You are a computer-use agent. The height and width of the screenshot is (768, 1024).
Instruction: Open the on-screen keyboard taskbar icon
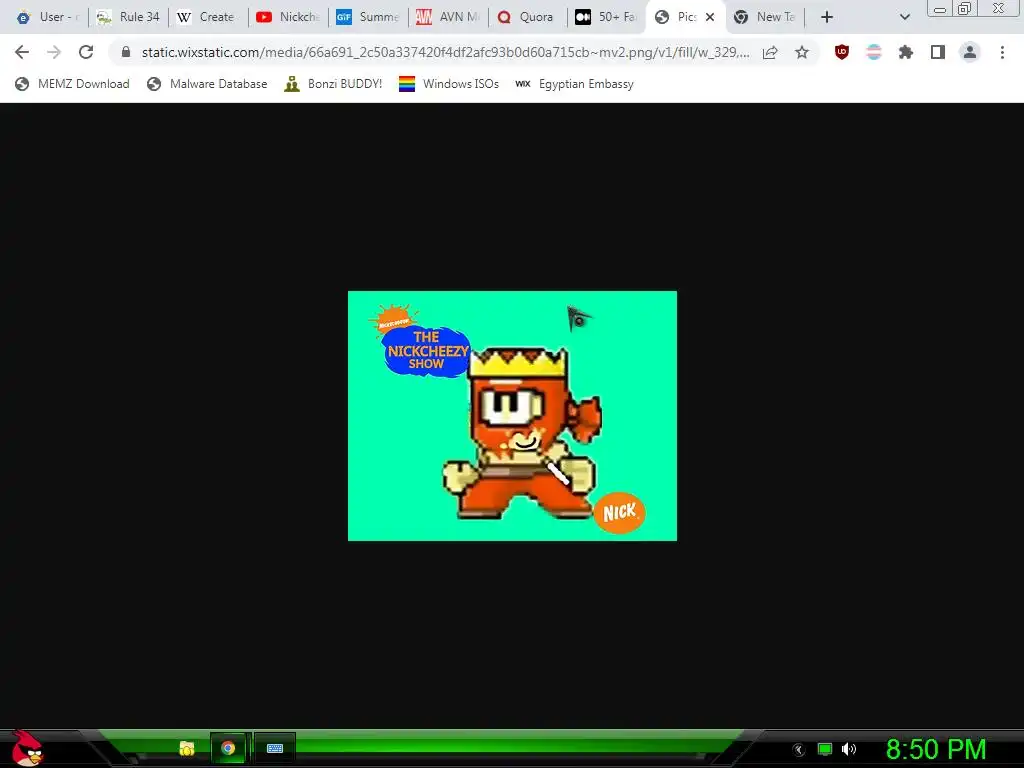[x=275, y=748]
